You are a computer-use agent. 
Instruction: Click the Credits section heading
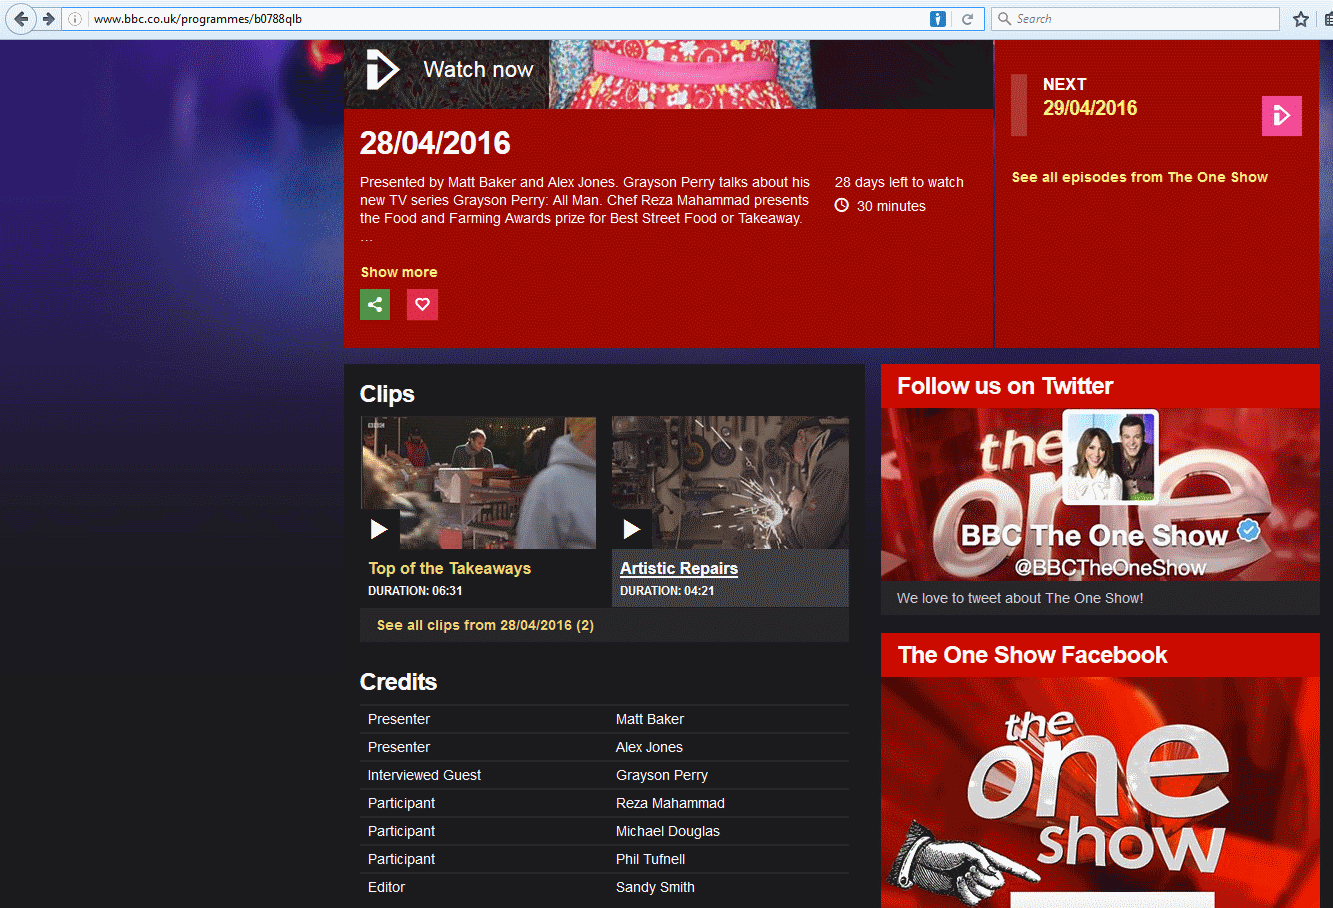pos(398,682)
